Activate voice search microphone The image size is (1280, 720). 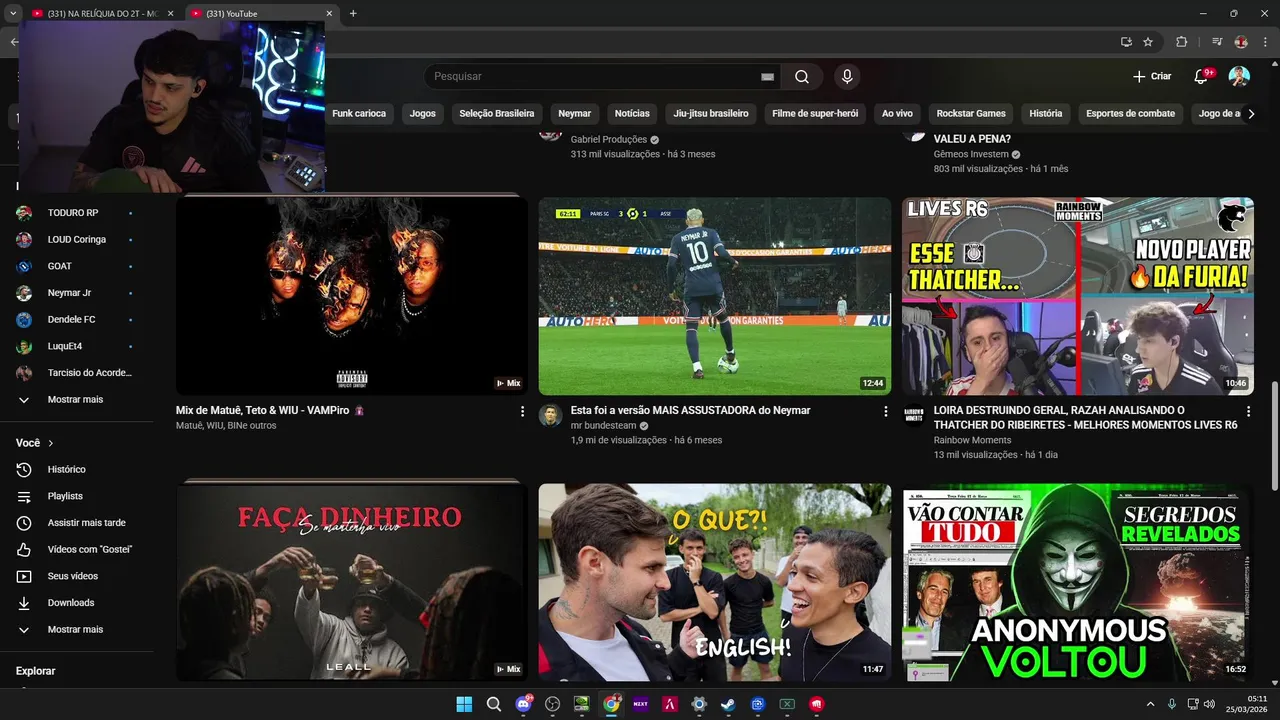click(x=847, y=76)
